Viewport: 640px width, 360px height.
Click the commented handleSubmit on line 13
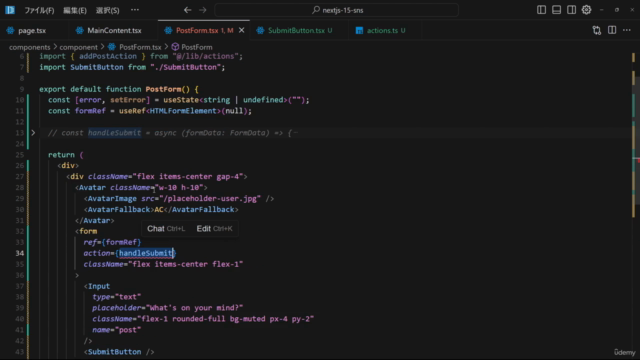(114, 133)
